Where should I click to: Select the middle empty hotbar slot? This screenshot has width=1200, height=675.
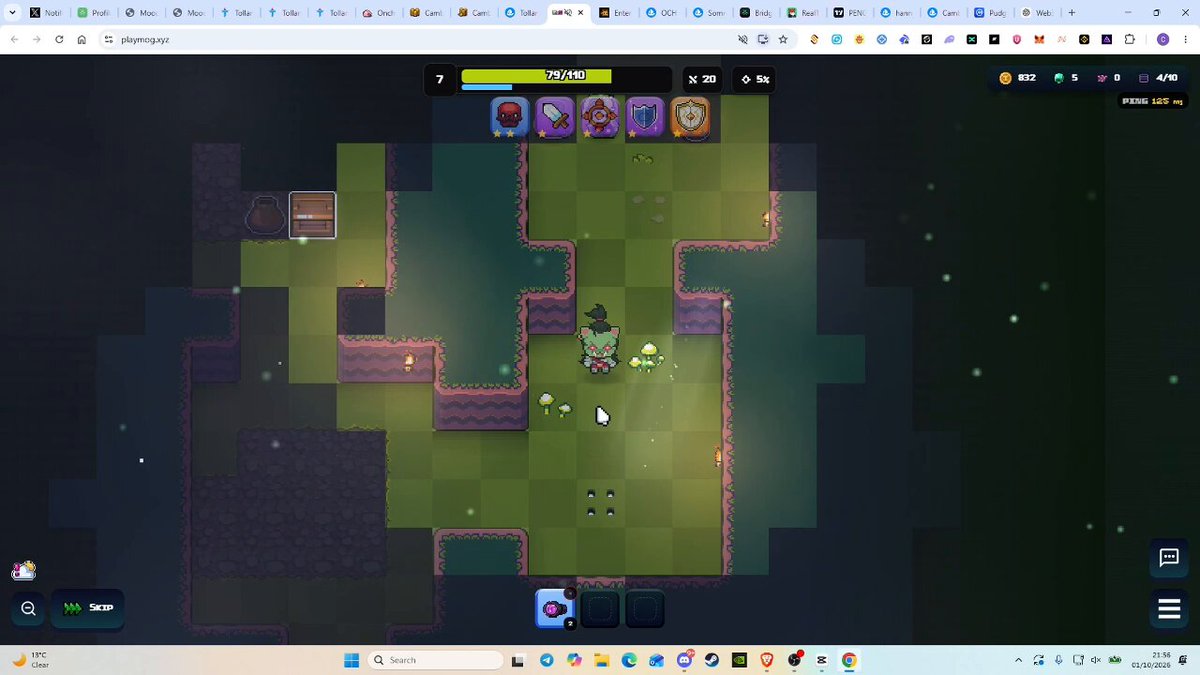[600, 609]
